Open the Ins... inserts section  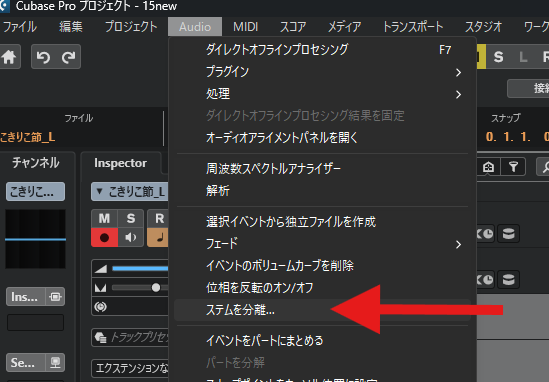(25, 297)
